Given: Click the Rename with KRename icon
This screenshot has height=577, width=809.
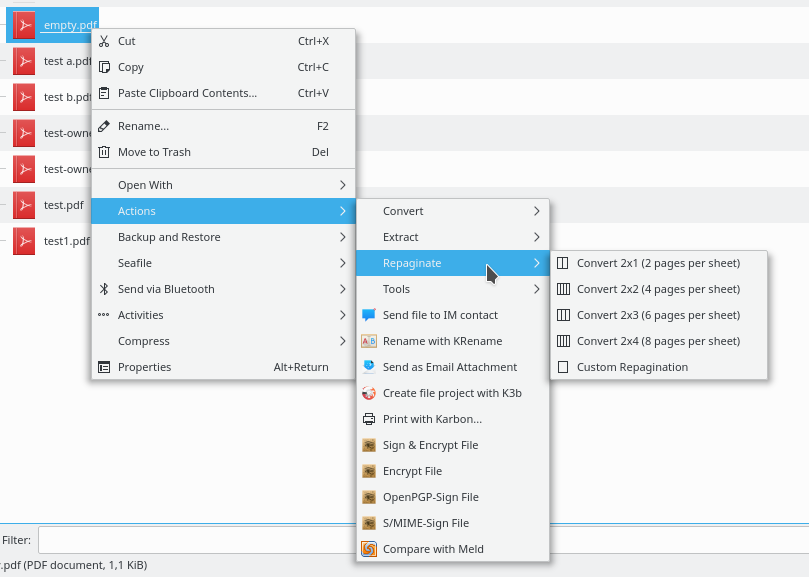Looking at the screenshot, I should tap(369, 341).
